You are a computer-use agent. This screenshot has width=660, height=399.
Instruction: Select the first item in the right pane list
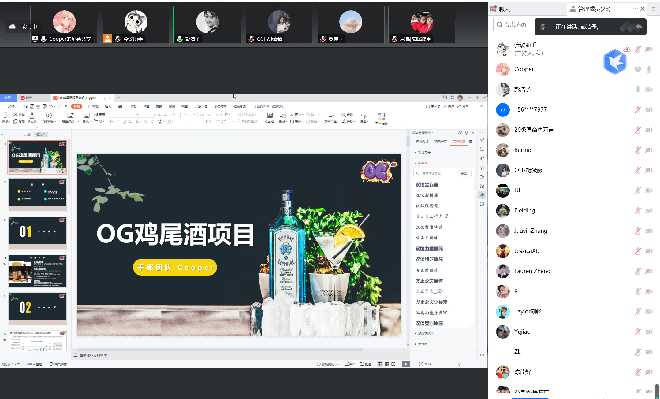click(x=427, y=185)
